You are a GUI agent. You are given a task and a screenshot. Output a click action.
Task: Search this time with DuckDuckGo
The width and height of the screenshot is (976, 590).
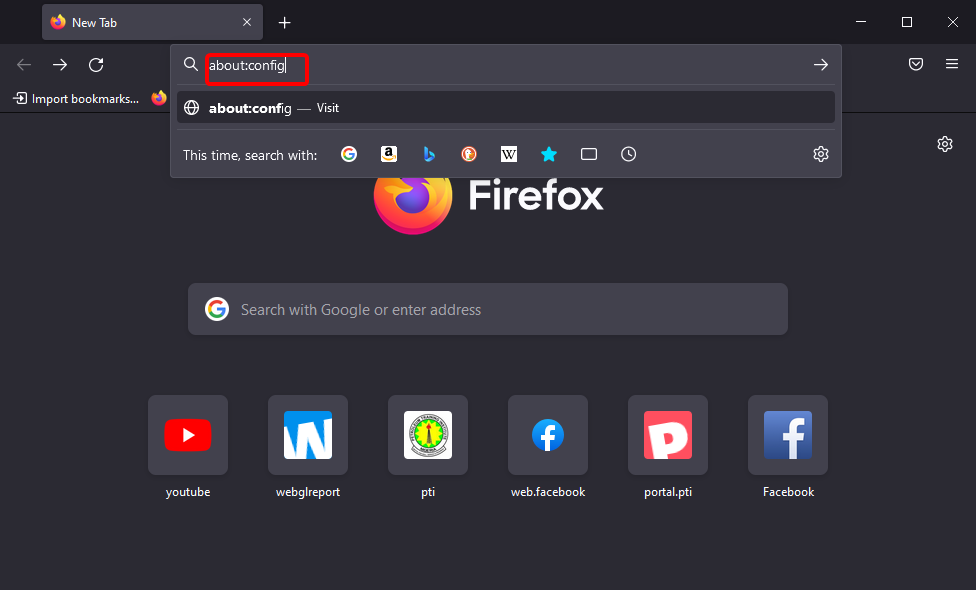click(x=469, y=154)
